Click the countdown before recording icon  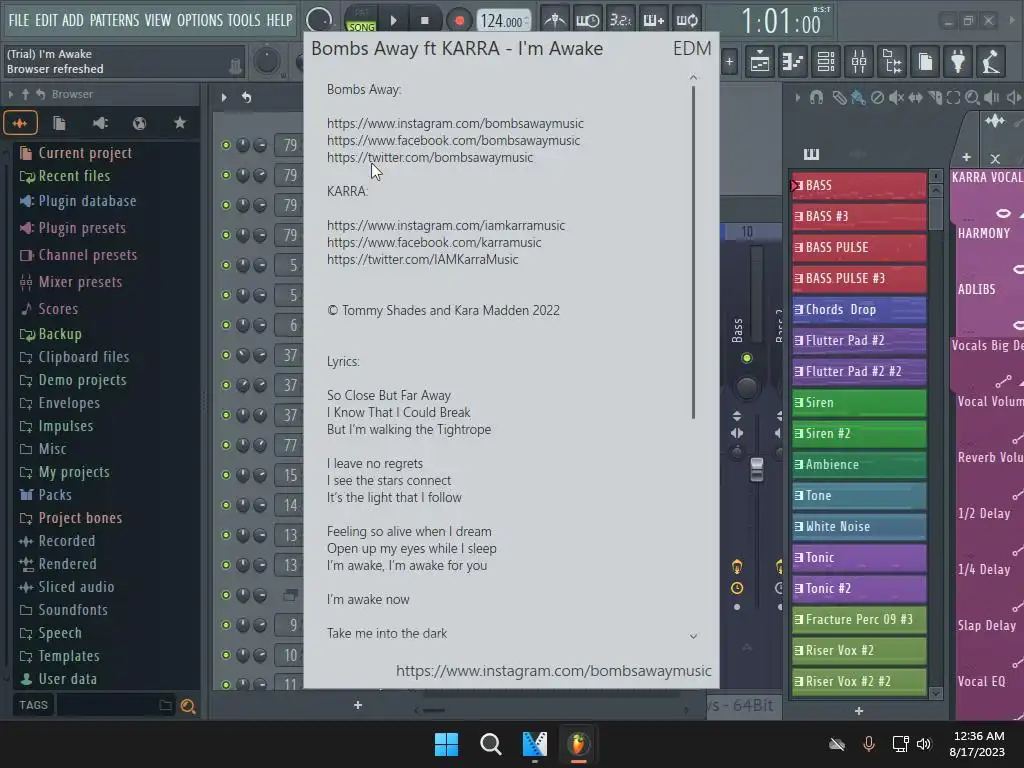[x=620, y=20]
